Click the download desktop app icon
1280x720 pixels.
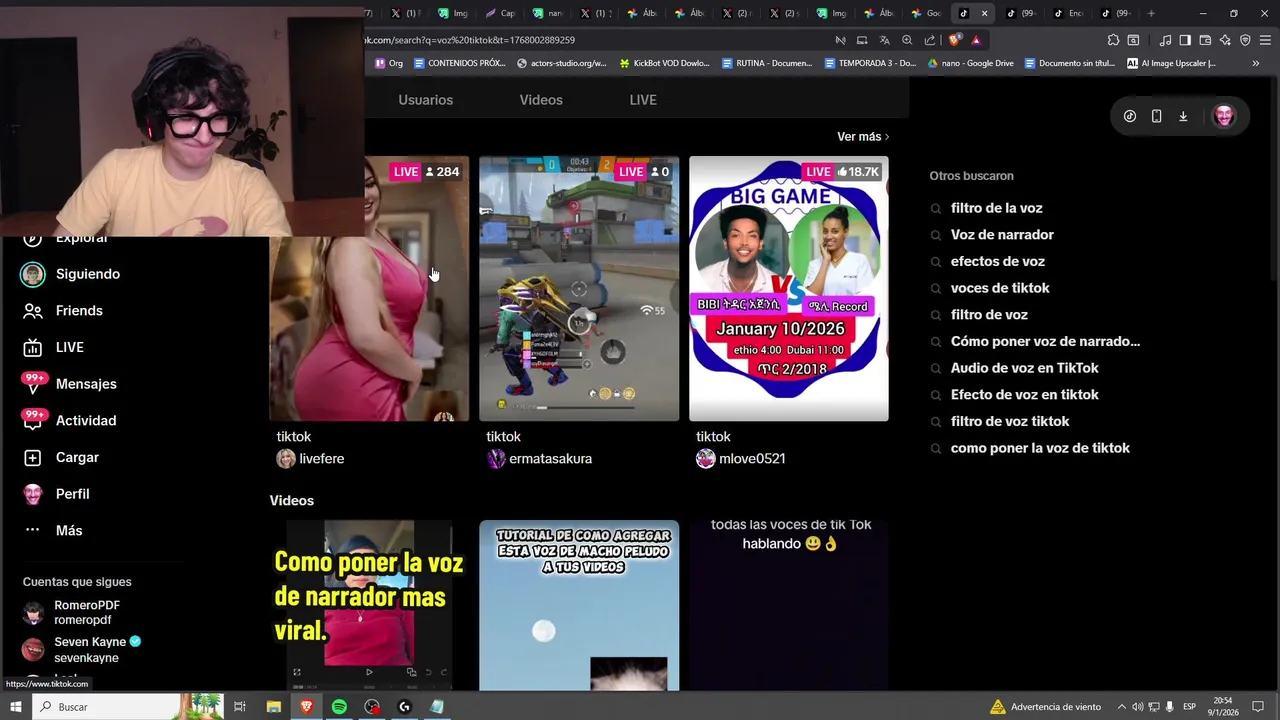[1183, 116]
